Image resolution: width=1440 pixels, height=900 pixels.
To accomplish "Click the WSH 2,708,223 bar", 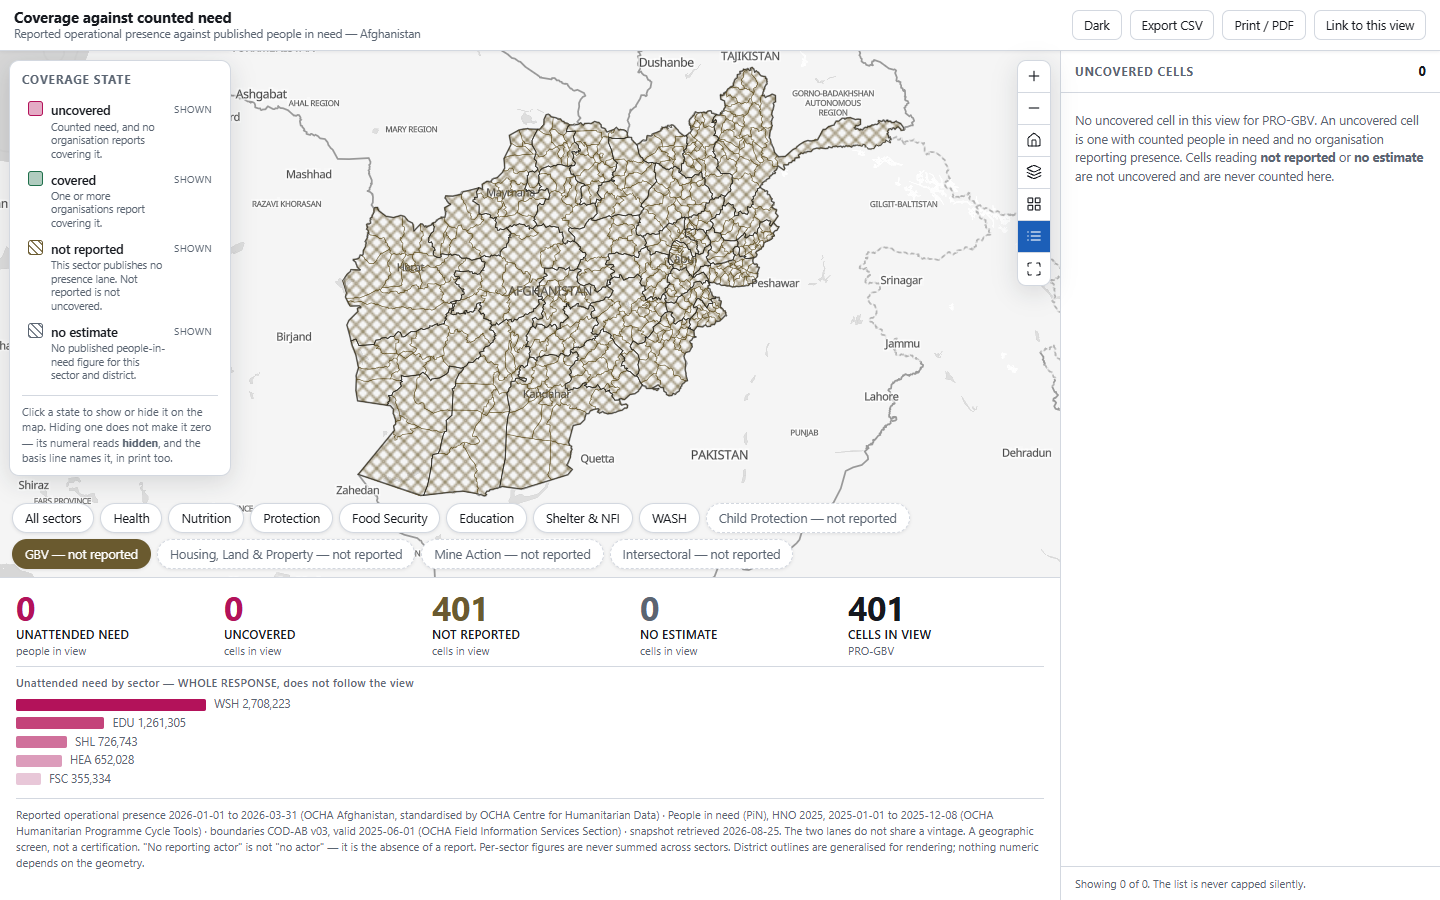I will (111, 704).
